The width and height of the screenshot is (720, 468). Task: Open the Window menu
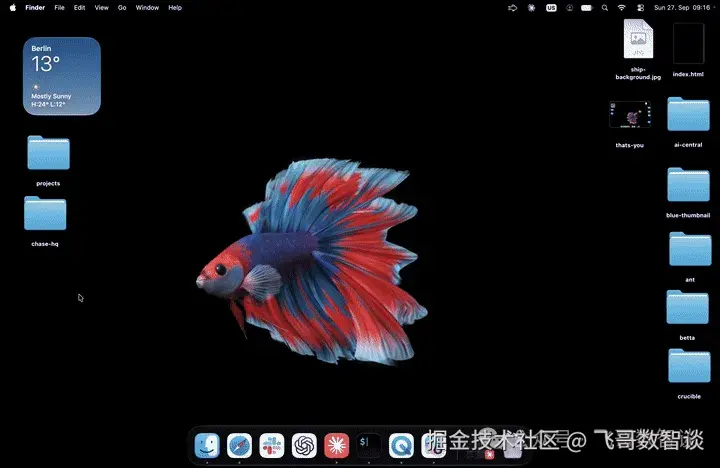coord(147,8)
